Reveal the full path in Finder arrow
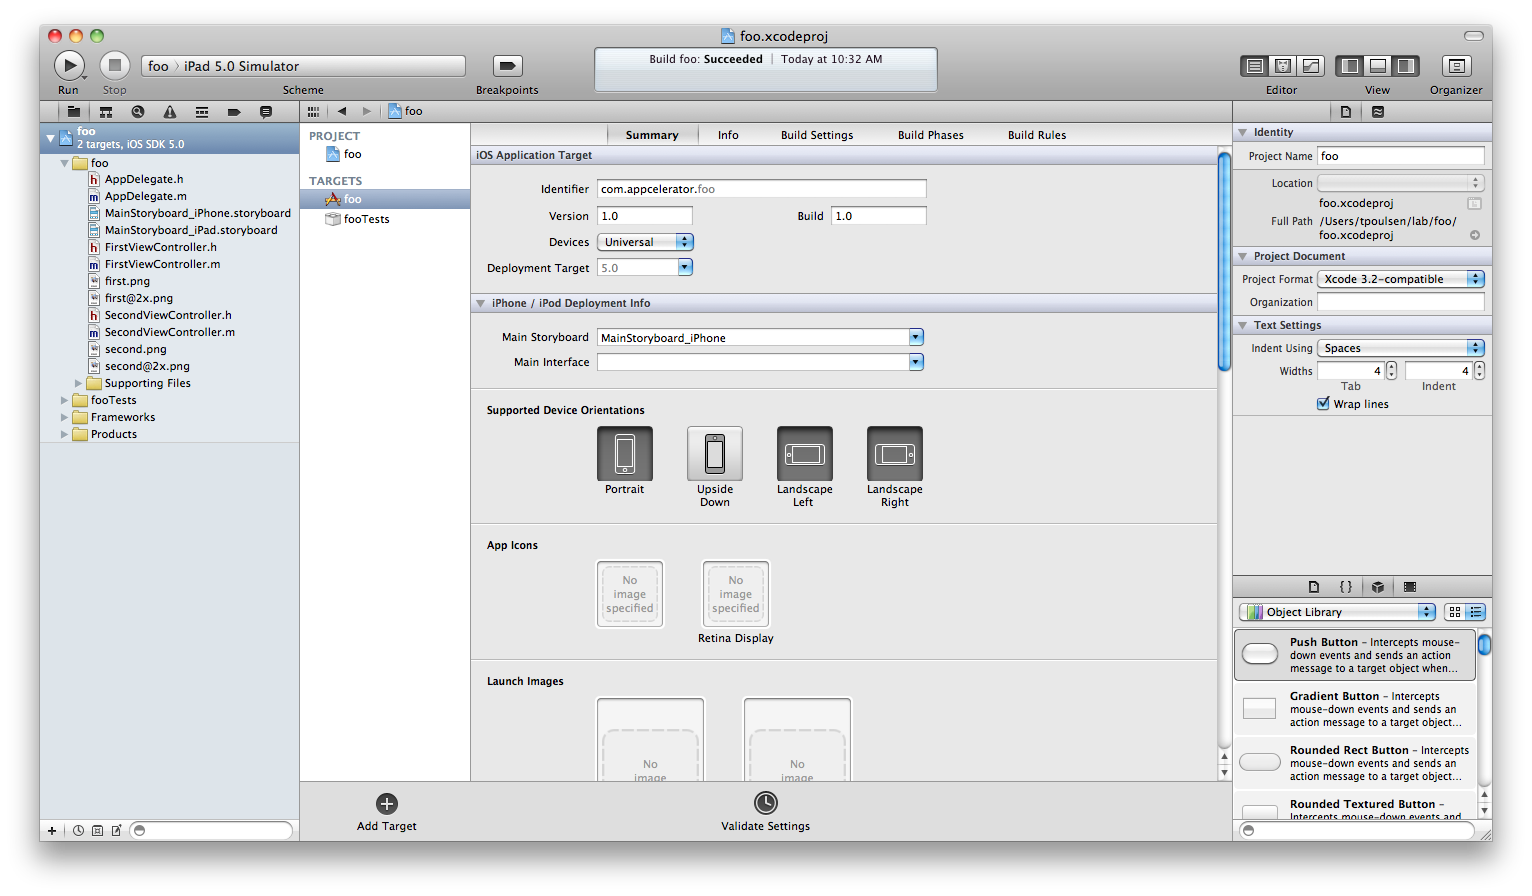The height and width of the screenshot is (896, 1532). (x=1475, y=235)
